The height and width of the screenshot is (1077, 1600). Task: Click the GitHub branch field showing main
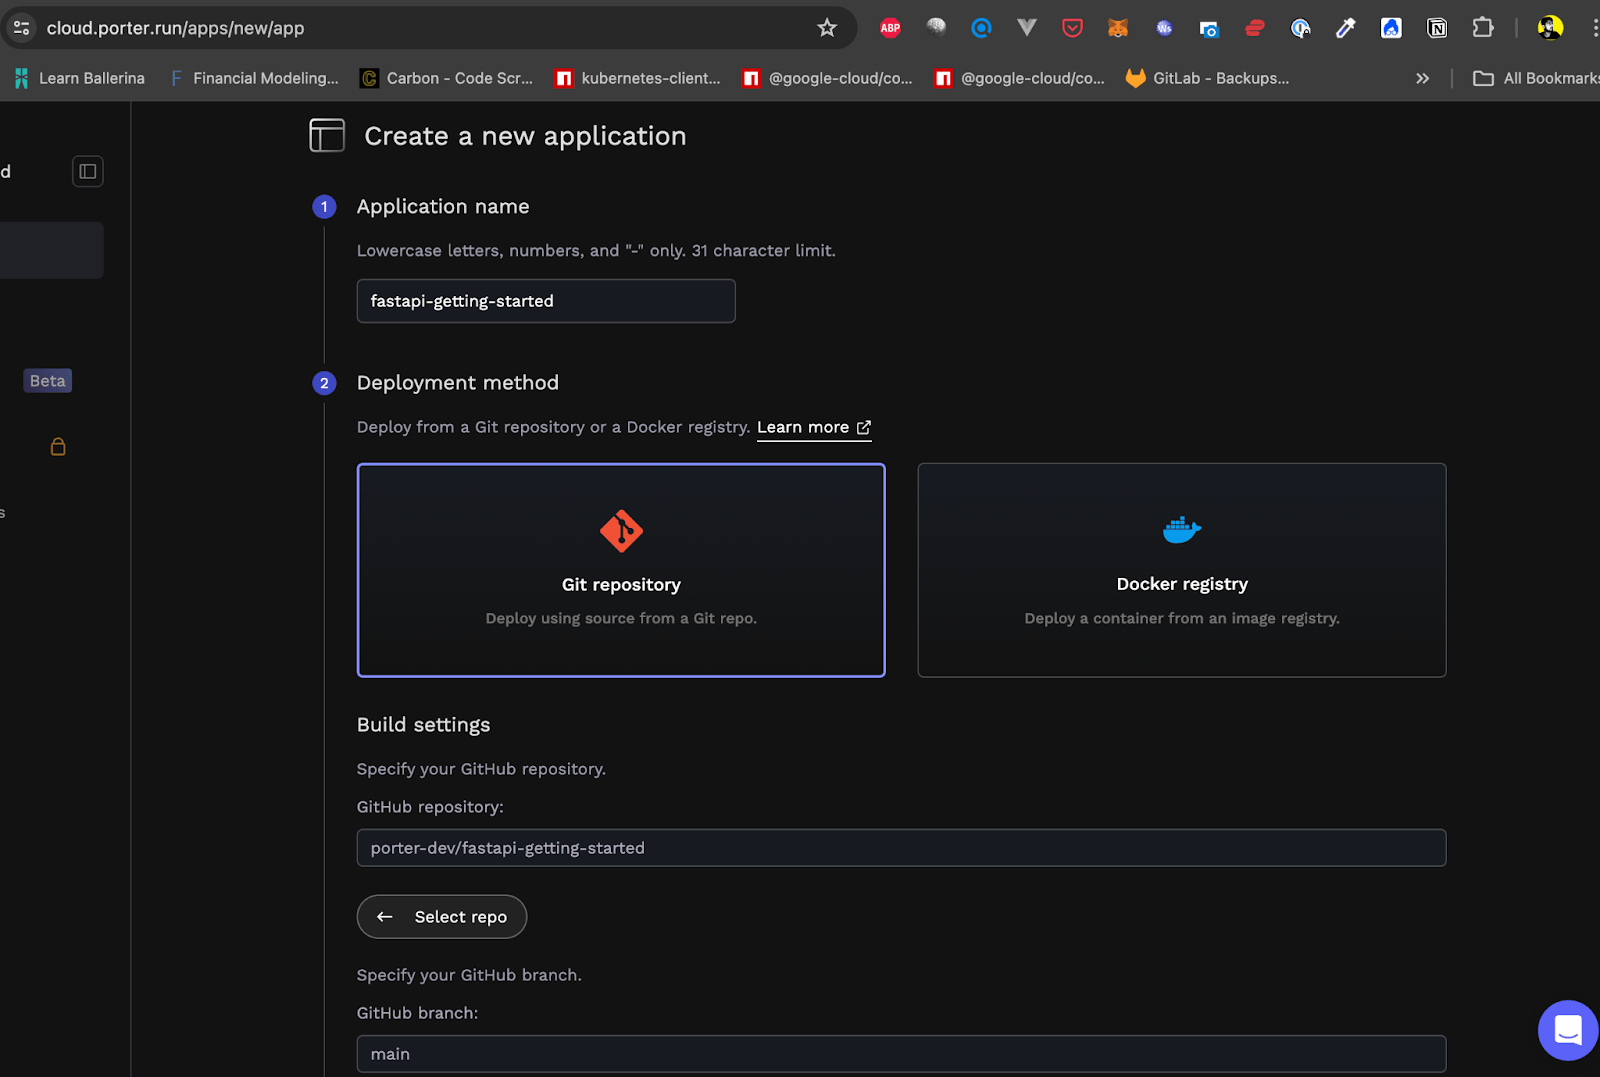point(902,1054)
